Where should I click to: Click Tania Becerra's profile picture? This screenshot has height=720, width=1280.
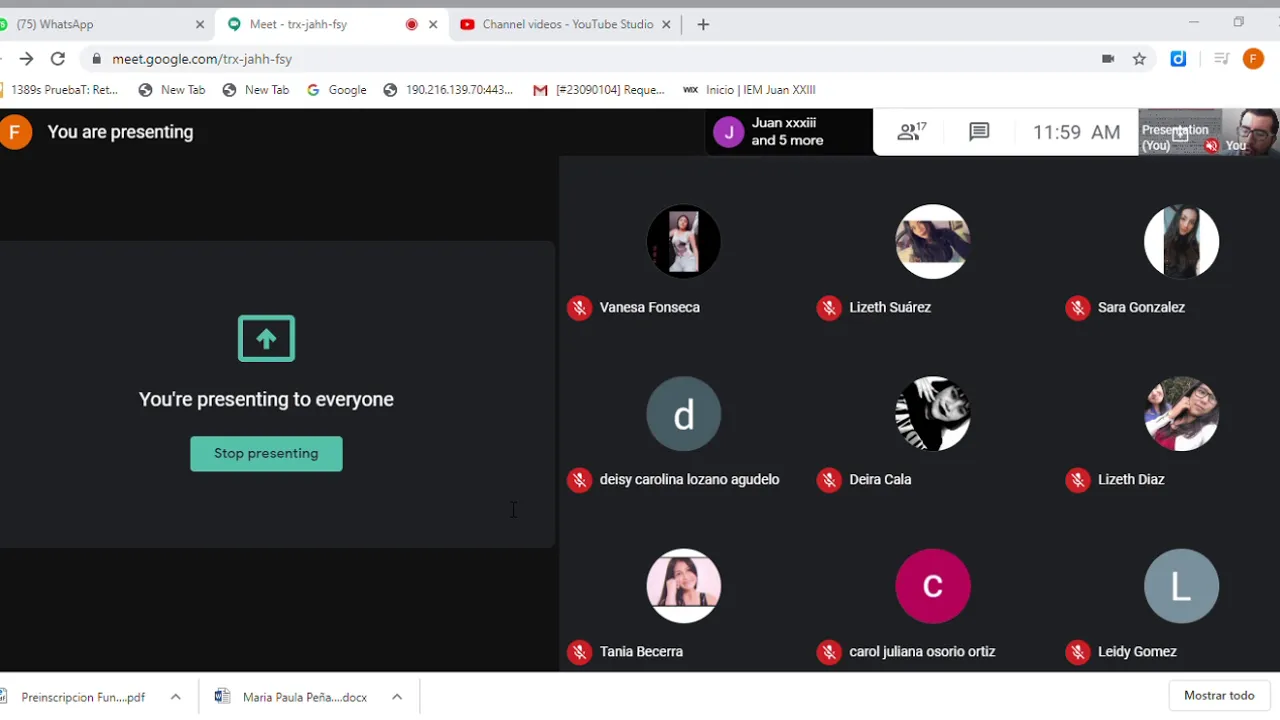click(684, 586)
